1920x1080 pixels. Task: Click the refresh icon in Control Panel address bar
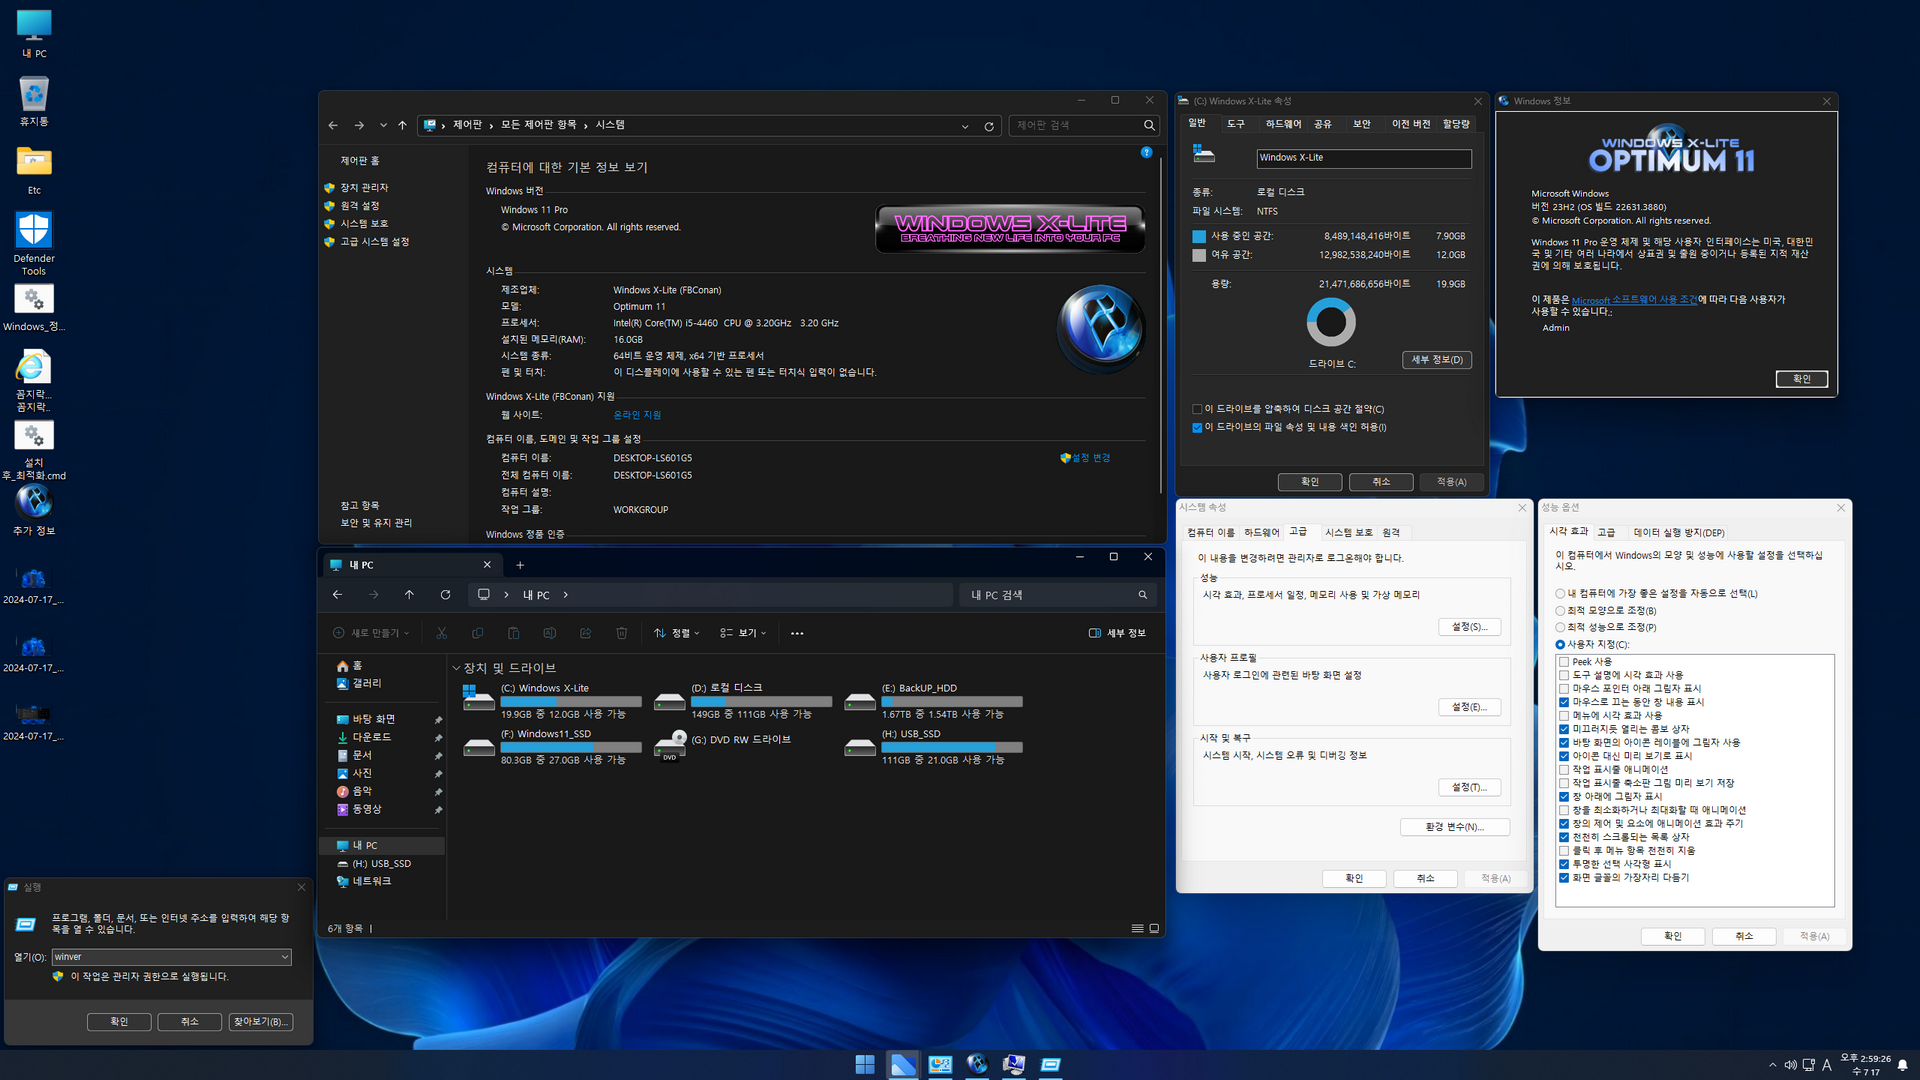click(989, 126)
